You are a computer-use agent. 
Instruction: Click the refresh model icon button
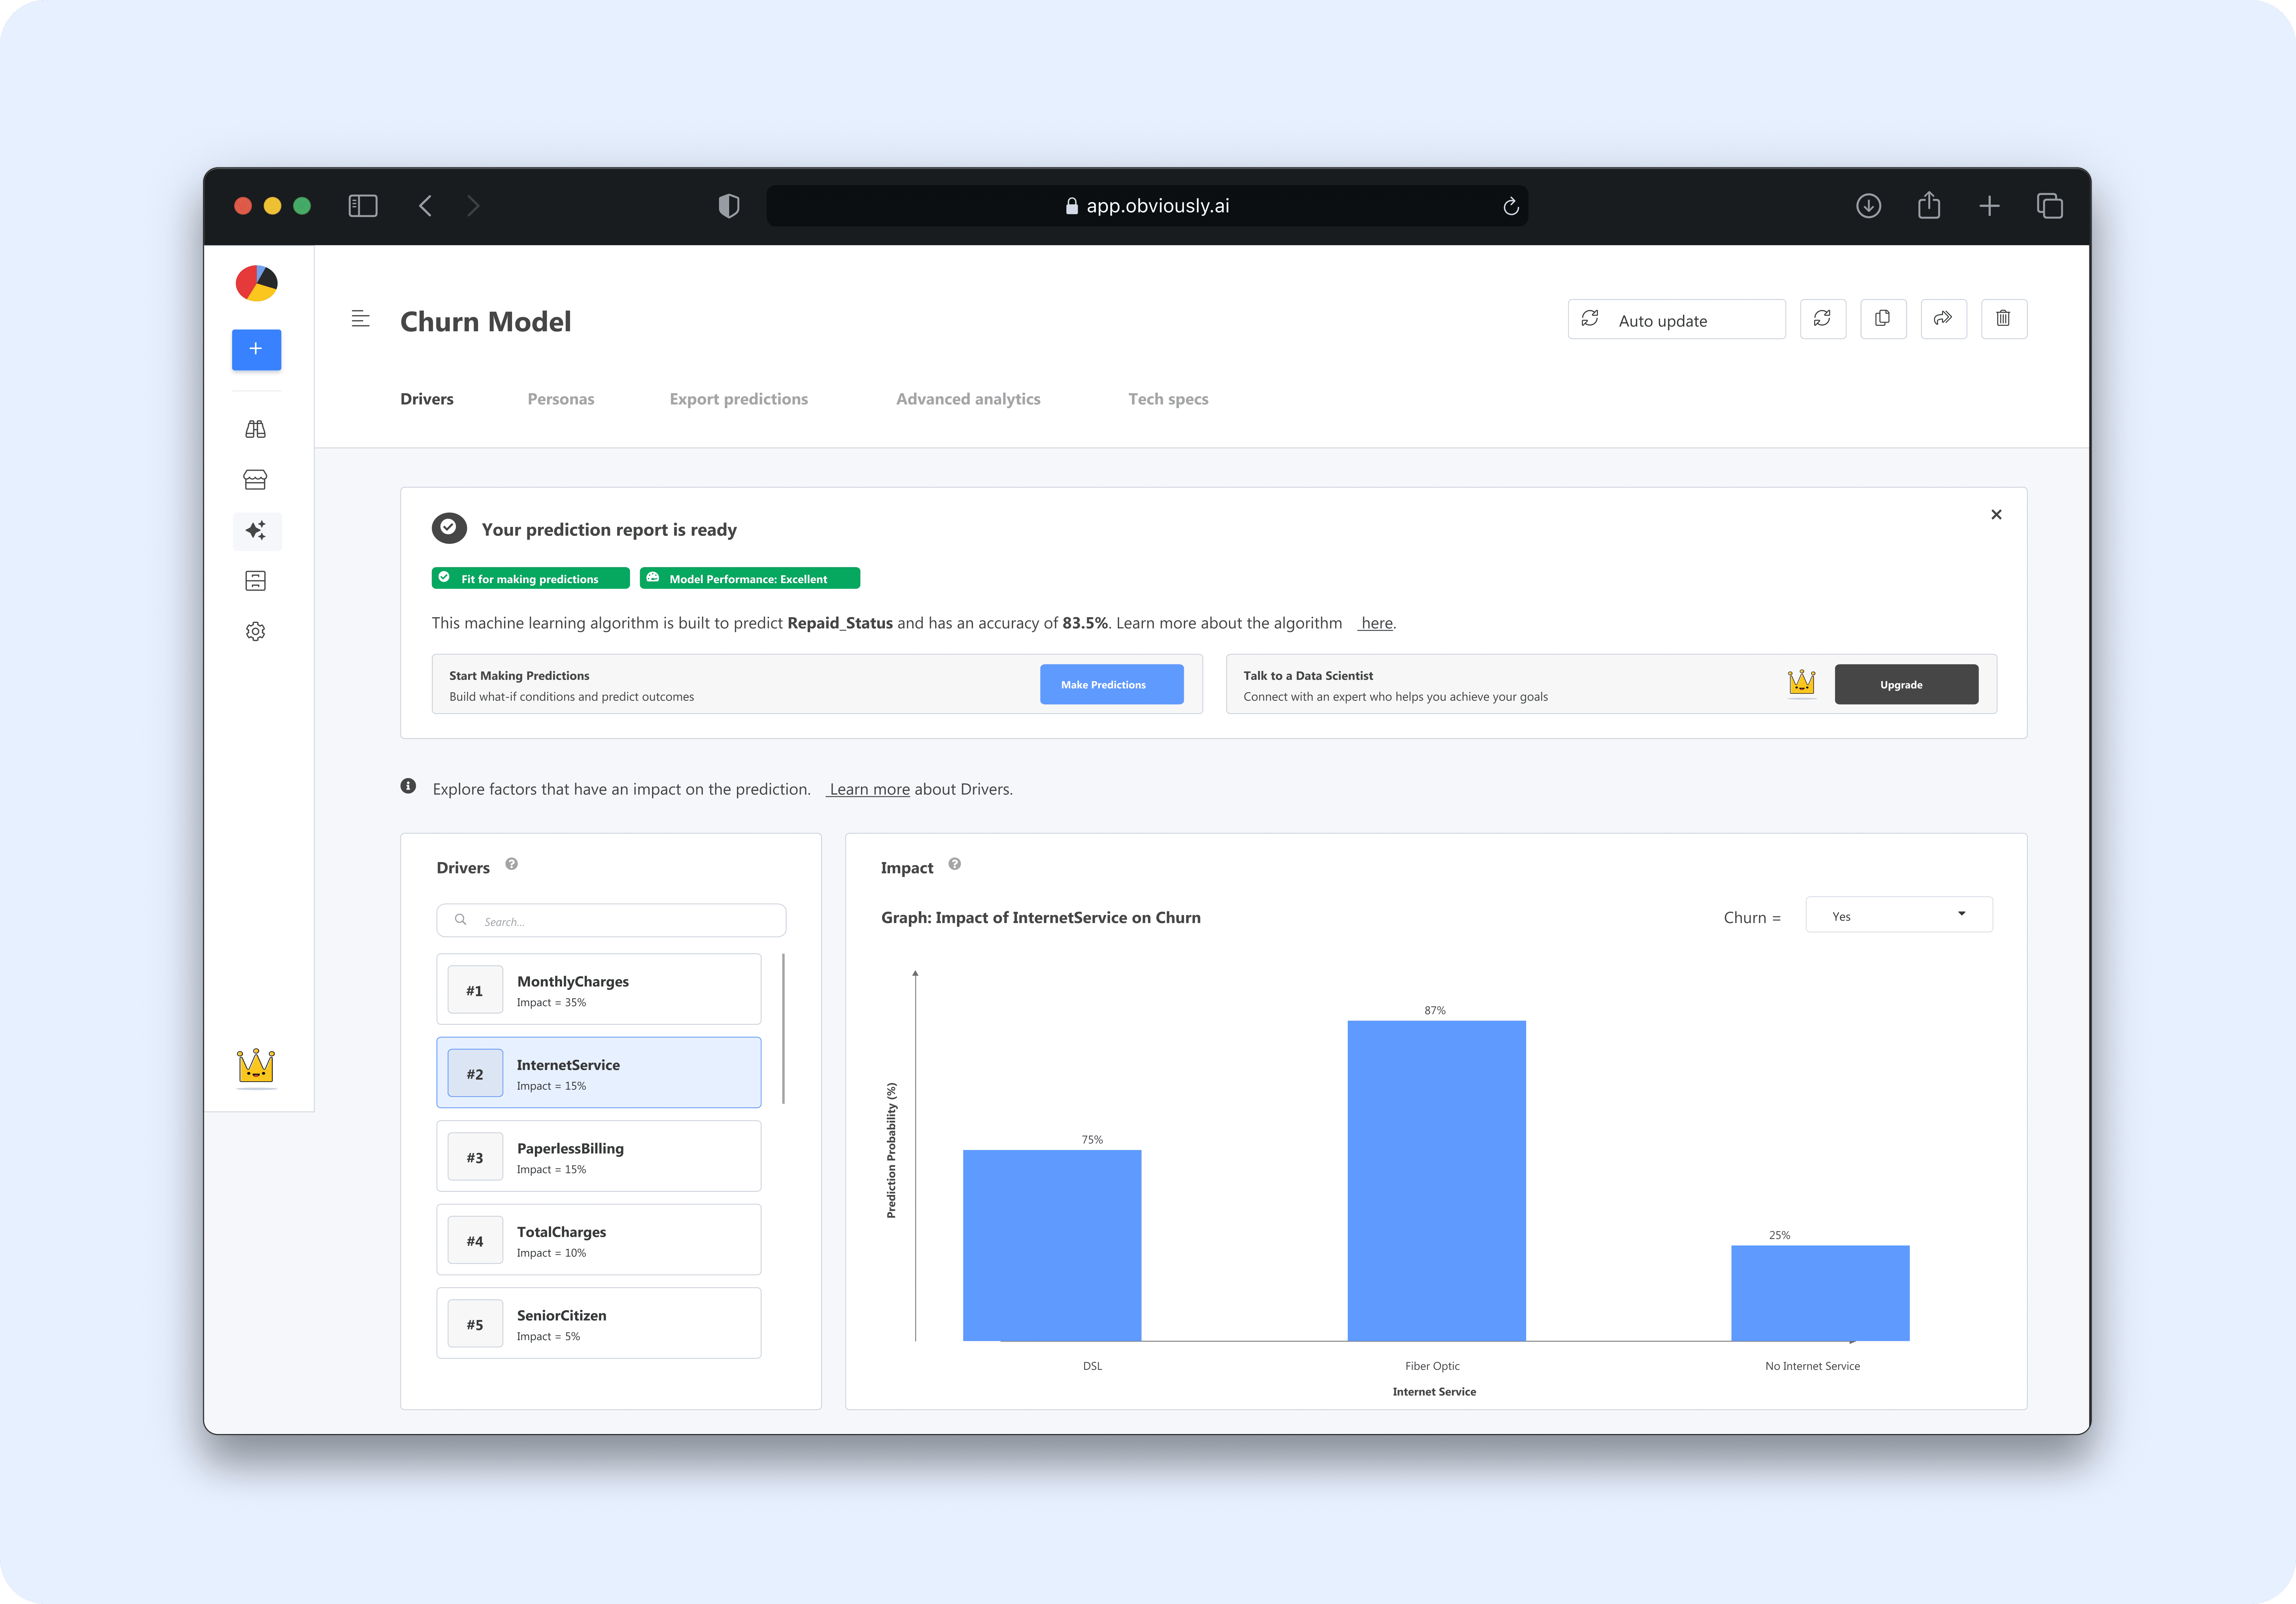click(x=1822, y=319)
